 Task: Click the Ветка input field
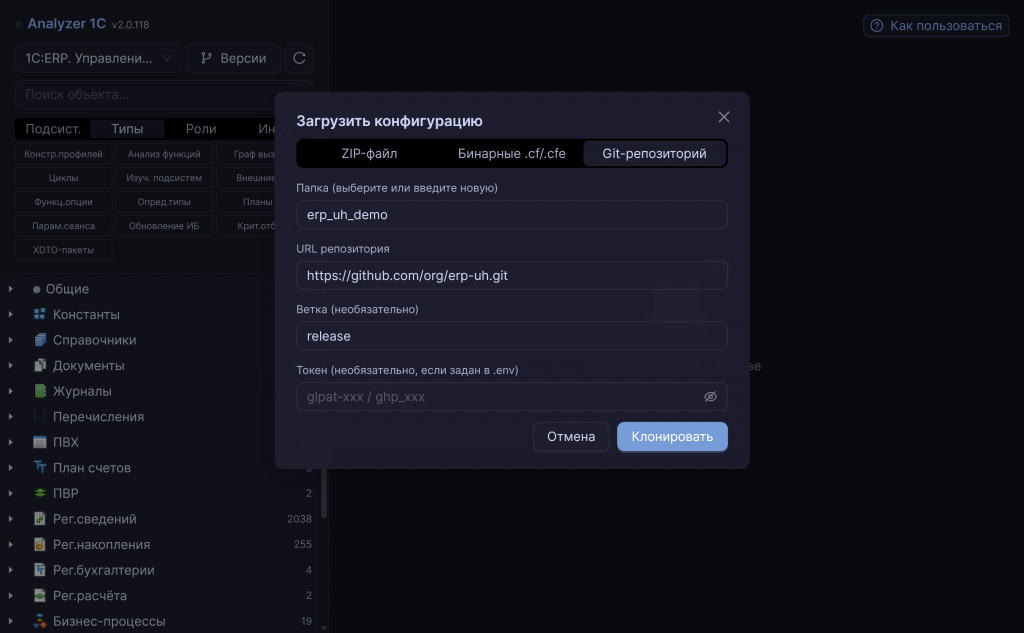[x=511, y=336]
